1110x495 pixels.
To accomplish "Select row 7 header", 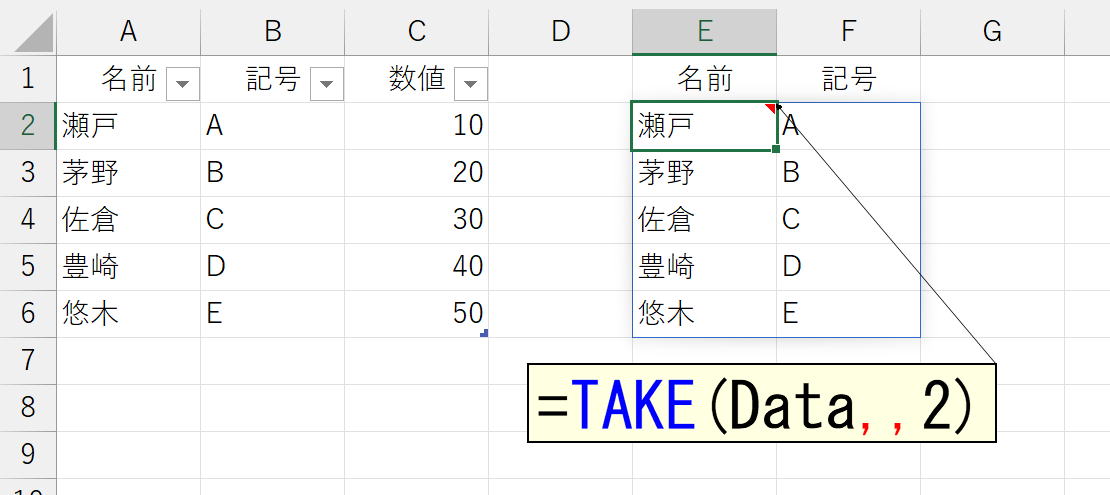I will 28,361.
